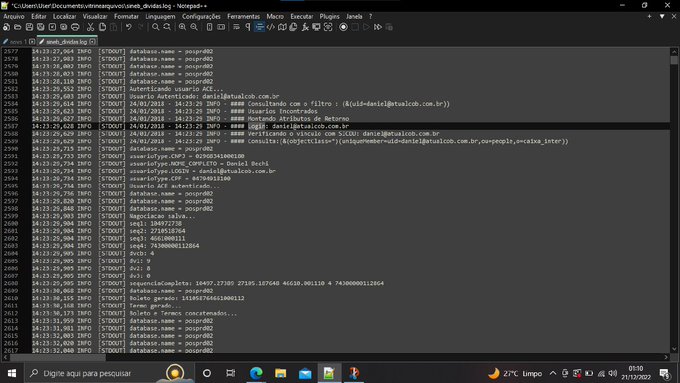Open the Arquivo menu
Image resolution: width=680 pixels, height=383 pixels.
click(x=14, y=16)
